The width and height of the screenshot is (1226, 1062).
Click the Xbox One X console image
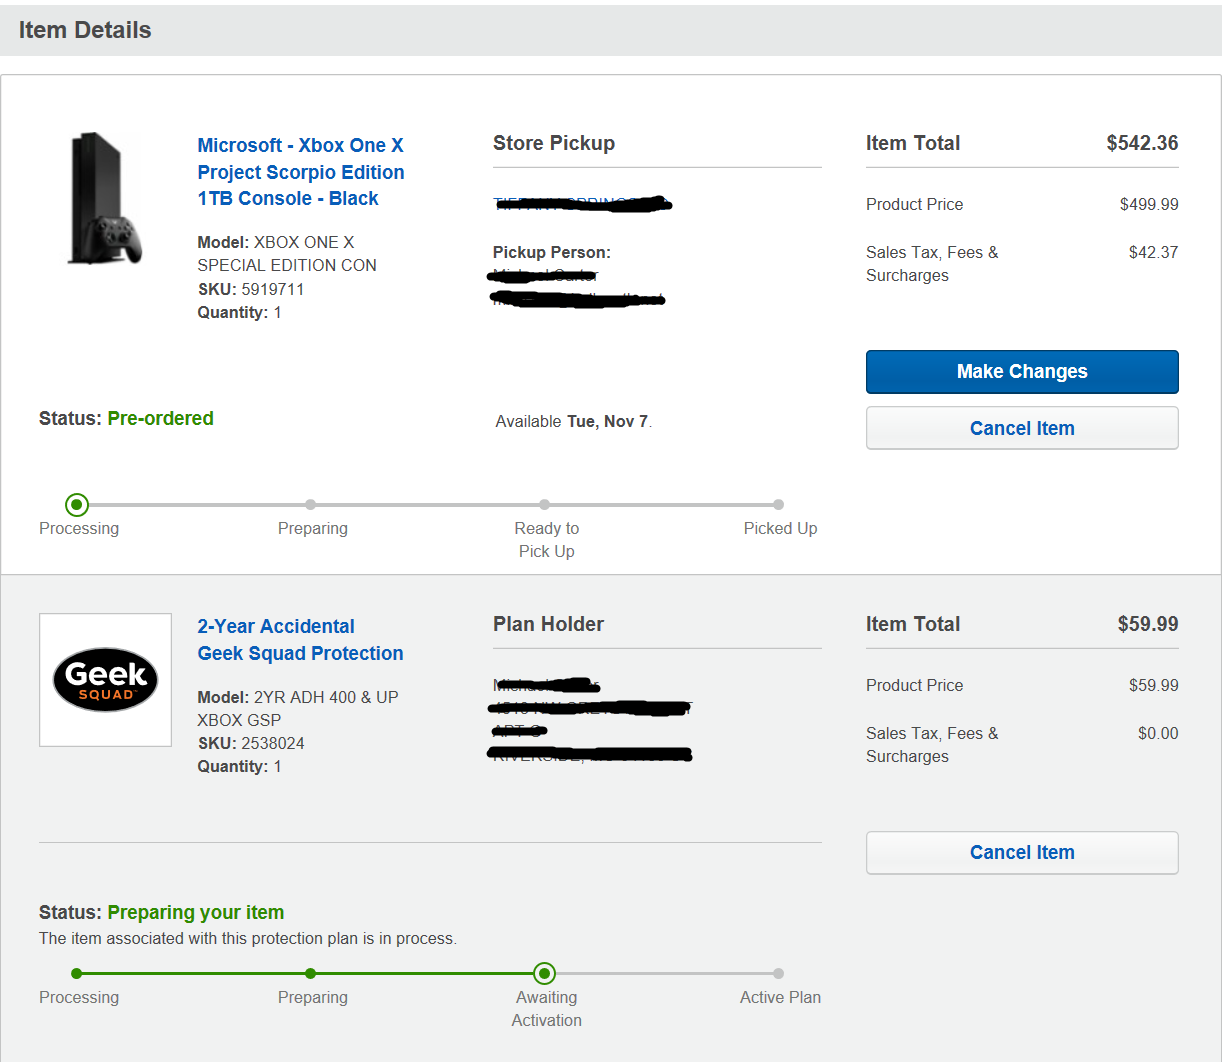104,199
